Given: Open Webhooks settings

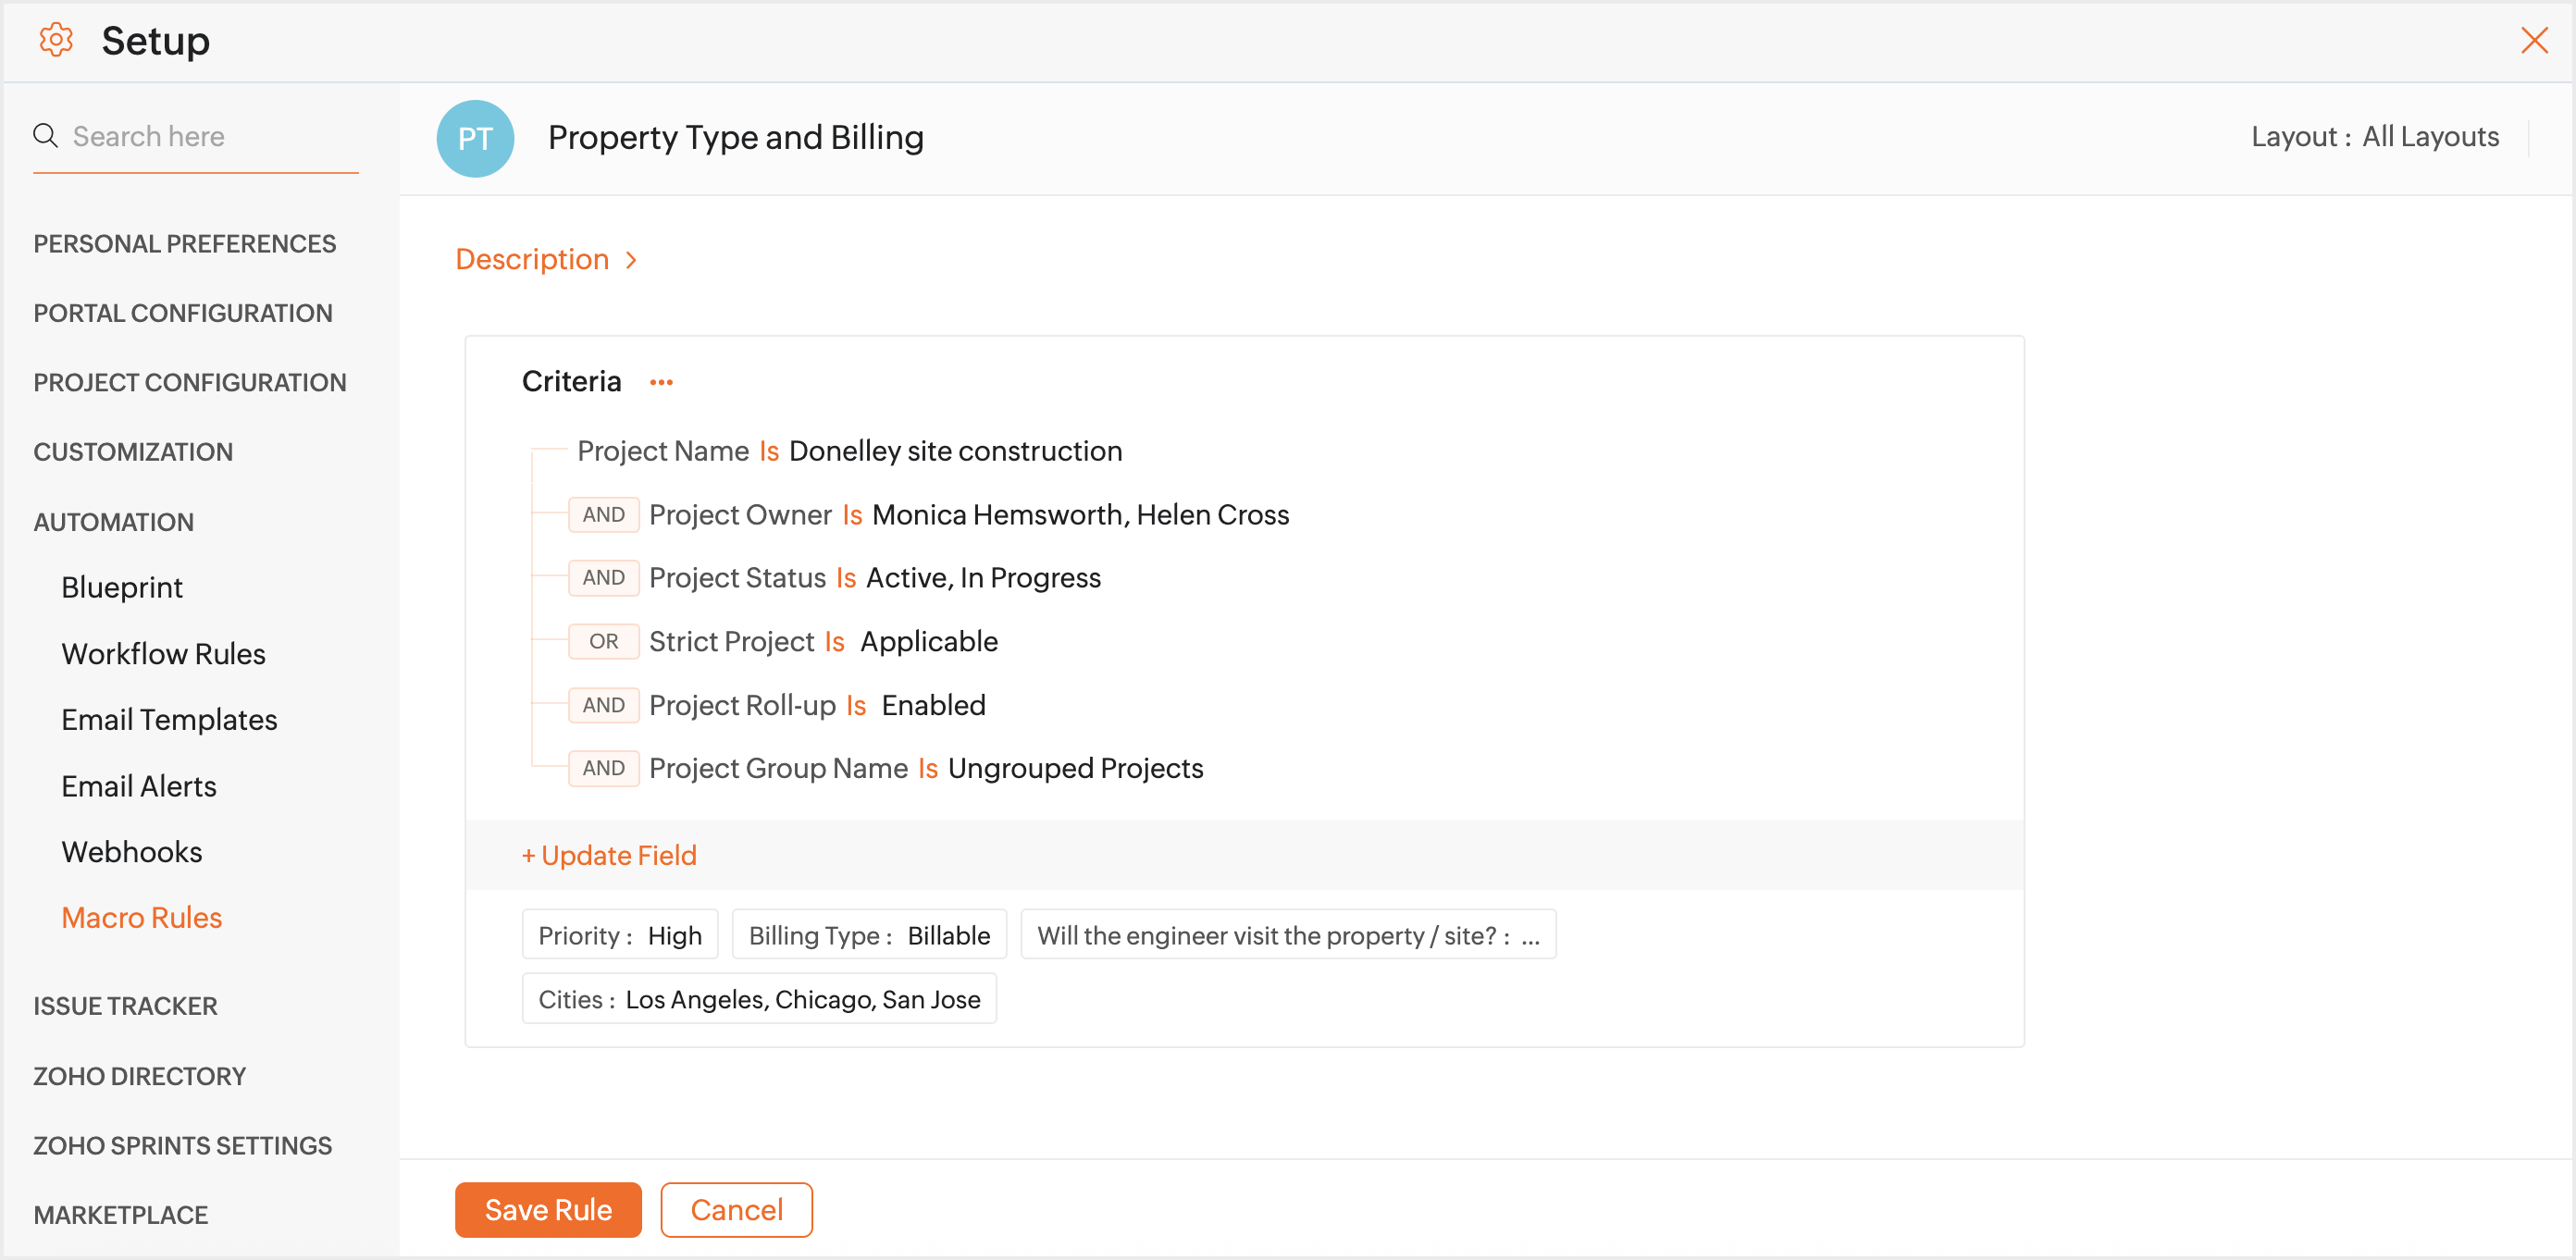Looking at the screenshot, I should click(132, 852).
